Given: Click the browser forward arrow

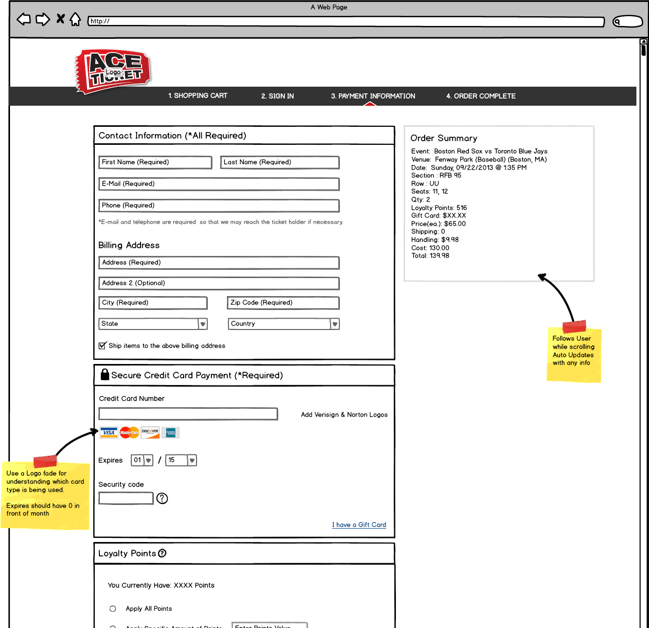Looking at the screenshot, I should pos(43,19).
